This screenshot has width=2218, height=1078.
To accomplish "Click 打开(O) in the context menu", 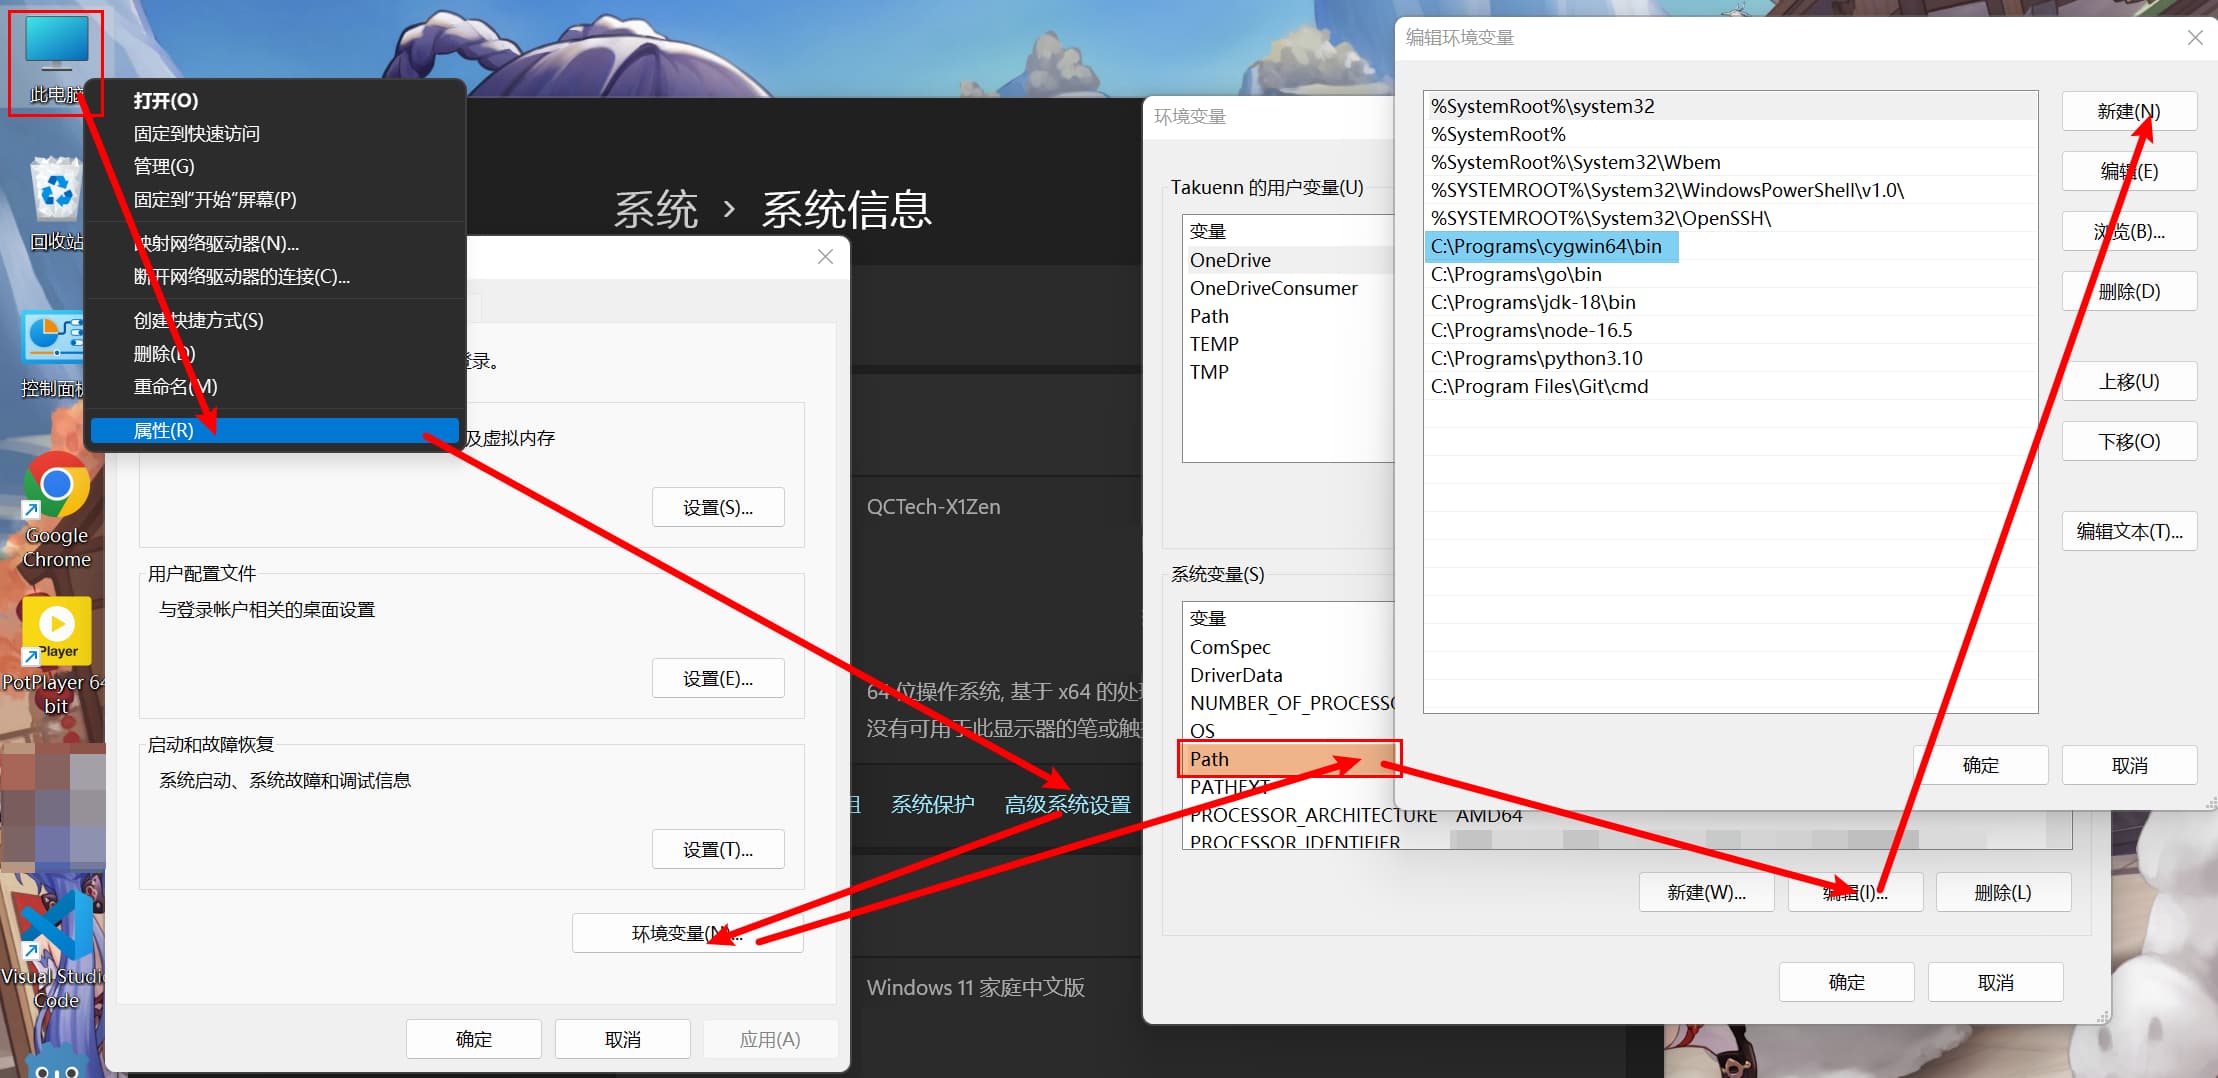I will (166, 101).
